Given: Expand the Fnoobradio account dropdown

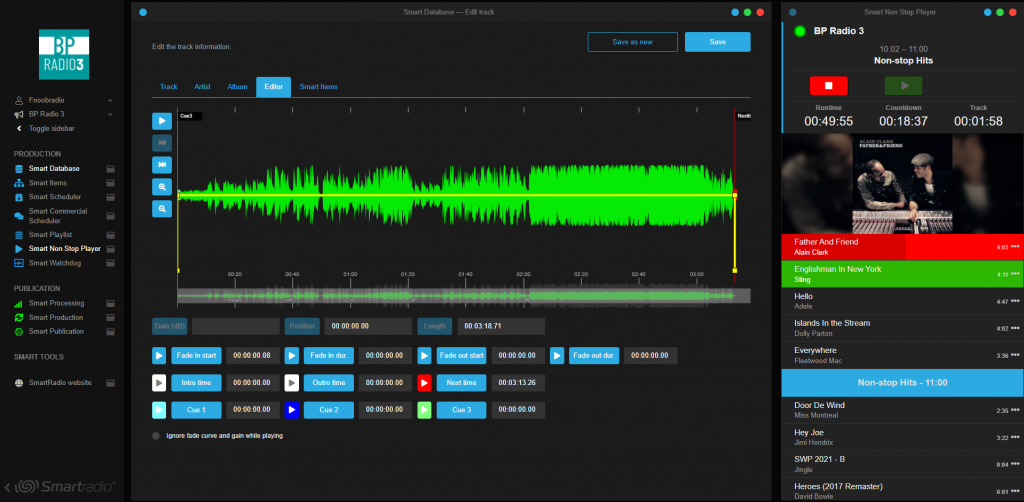Looking at the screenshot, I should tap(110, 101).
